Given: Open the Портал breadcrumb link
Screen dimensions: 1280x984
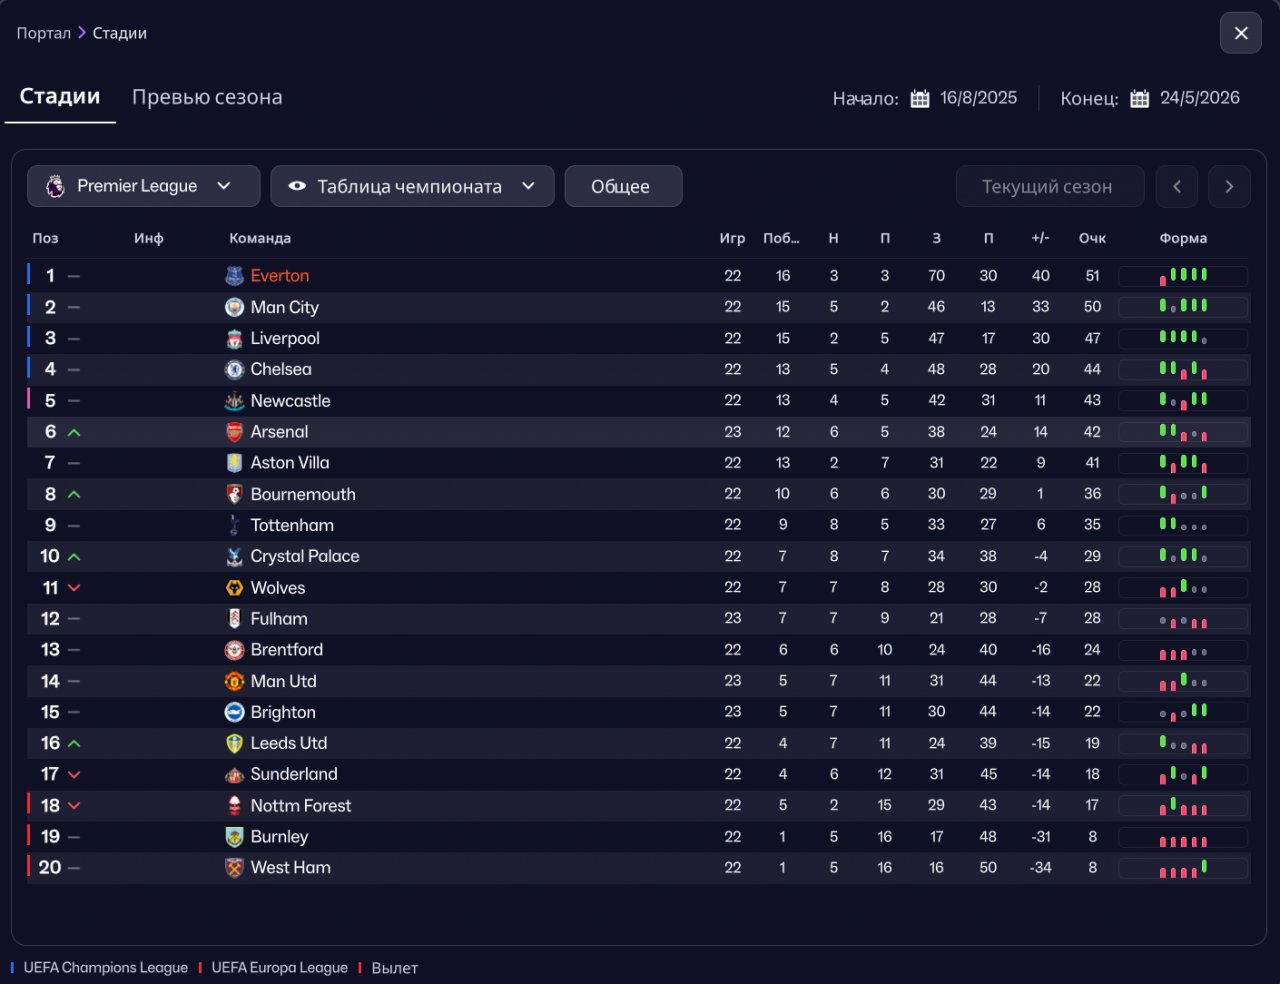Looking at the screenshot, I should pos(43,33).
